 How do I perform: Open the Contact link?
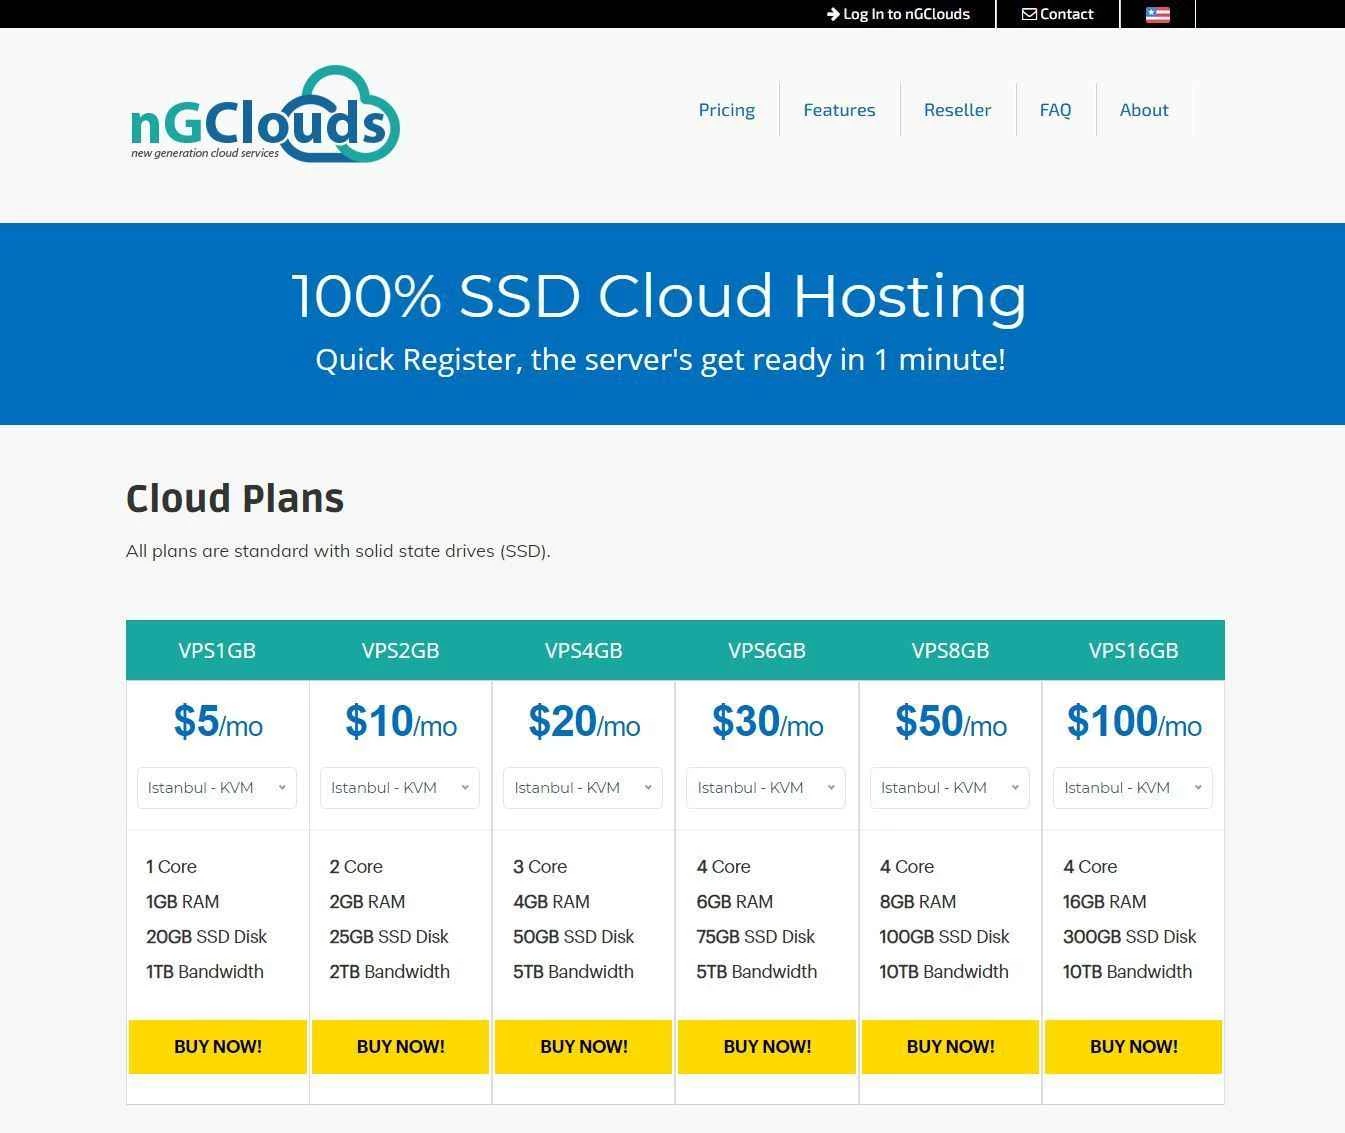click(1057, 13)
